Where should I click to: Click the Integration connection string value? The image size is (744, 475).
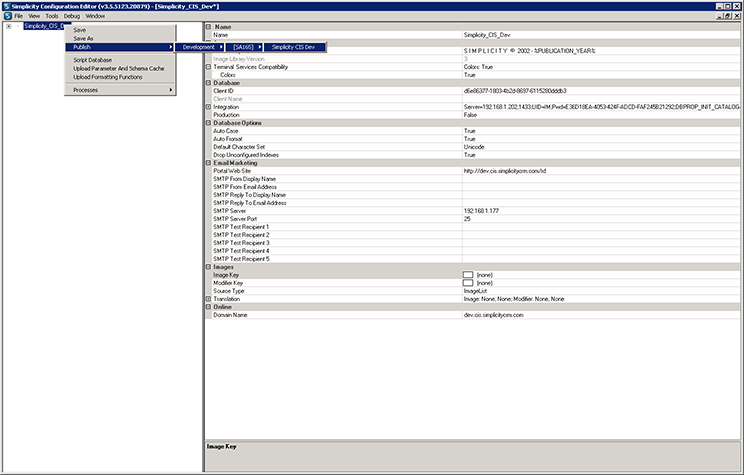click(x=601, y=107)
